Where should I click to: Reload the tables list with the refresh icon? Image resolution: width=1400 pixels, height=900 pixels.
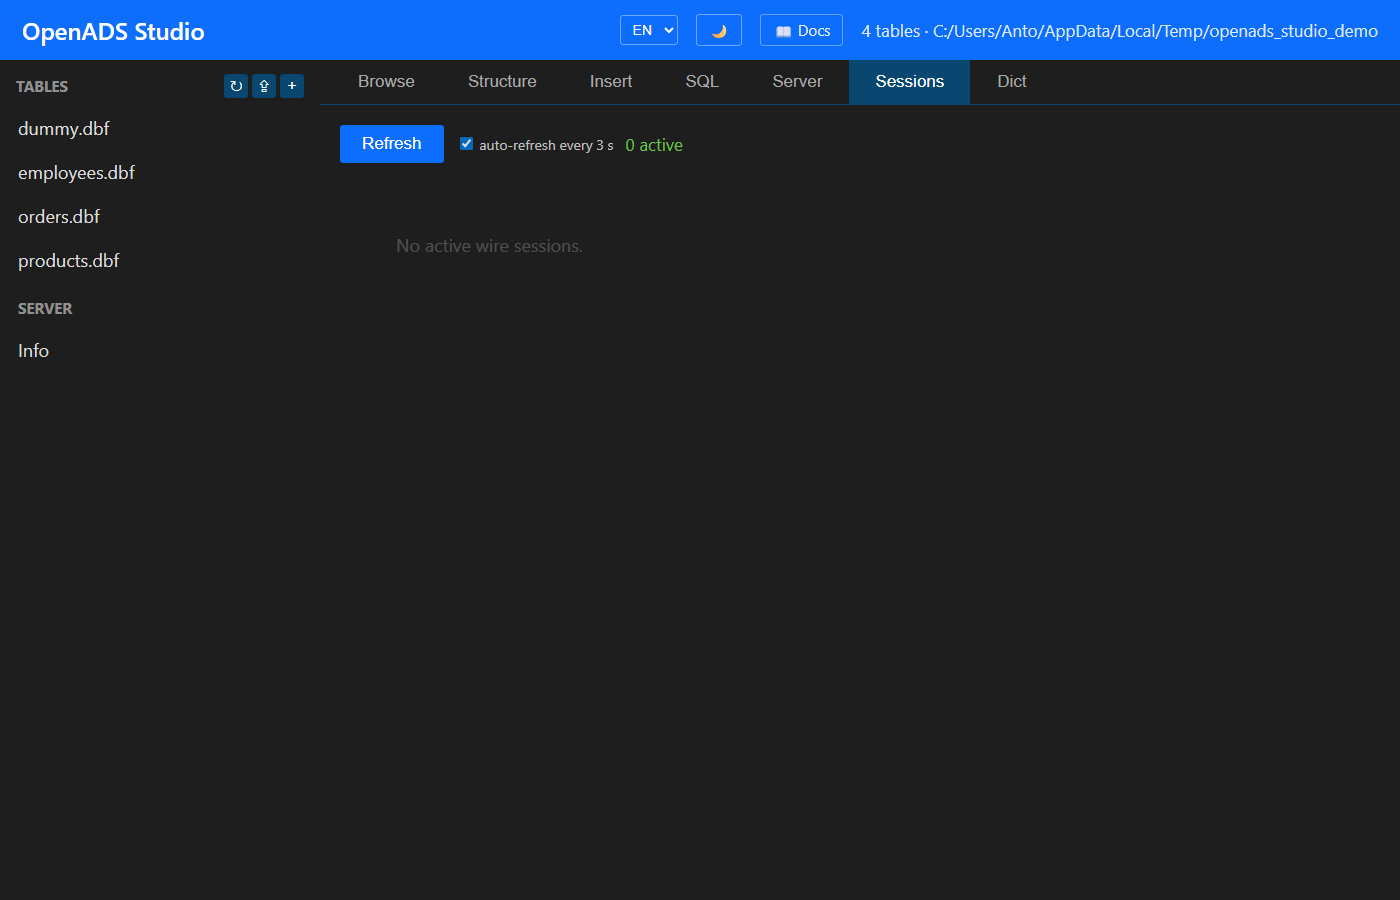pyautogui.click(x=236, y=86)
